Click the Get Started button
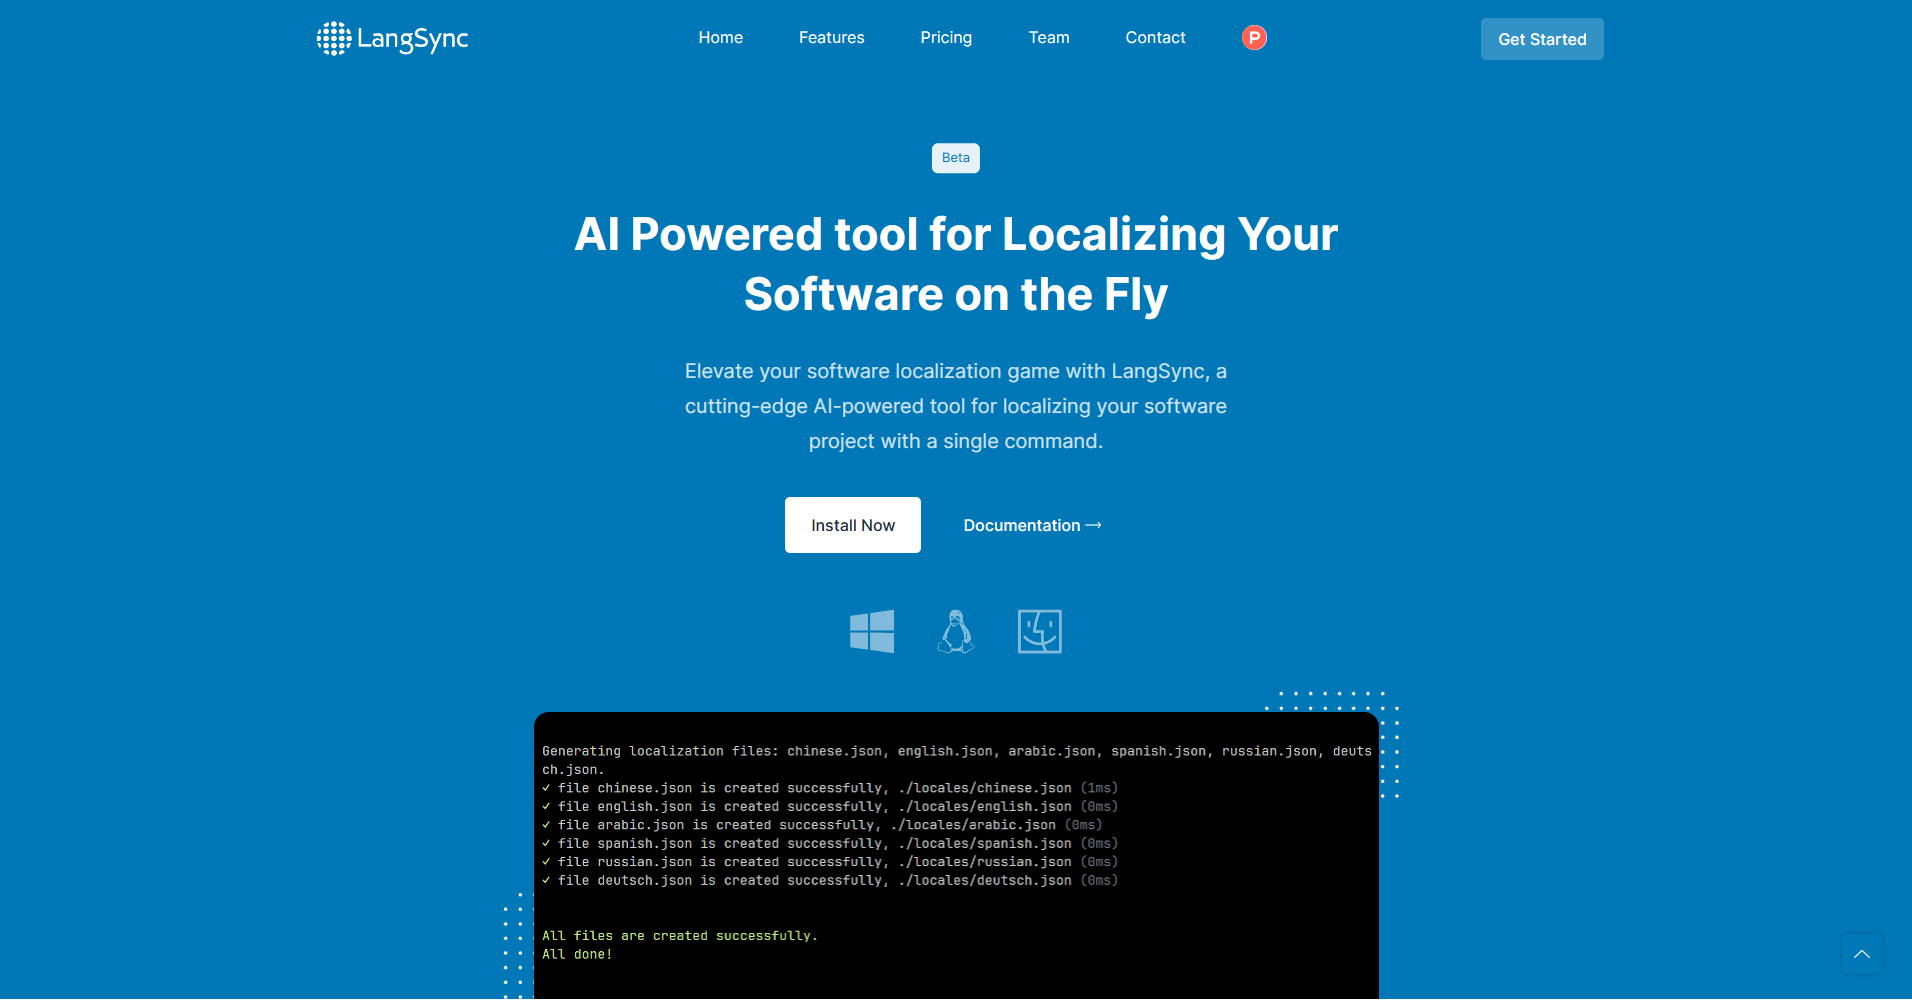This screenshot has width=1912, height=1004. point(1542,39)
